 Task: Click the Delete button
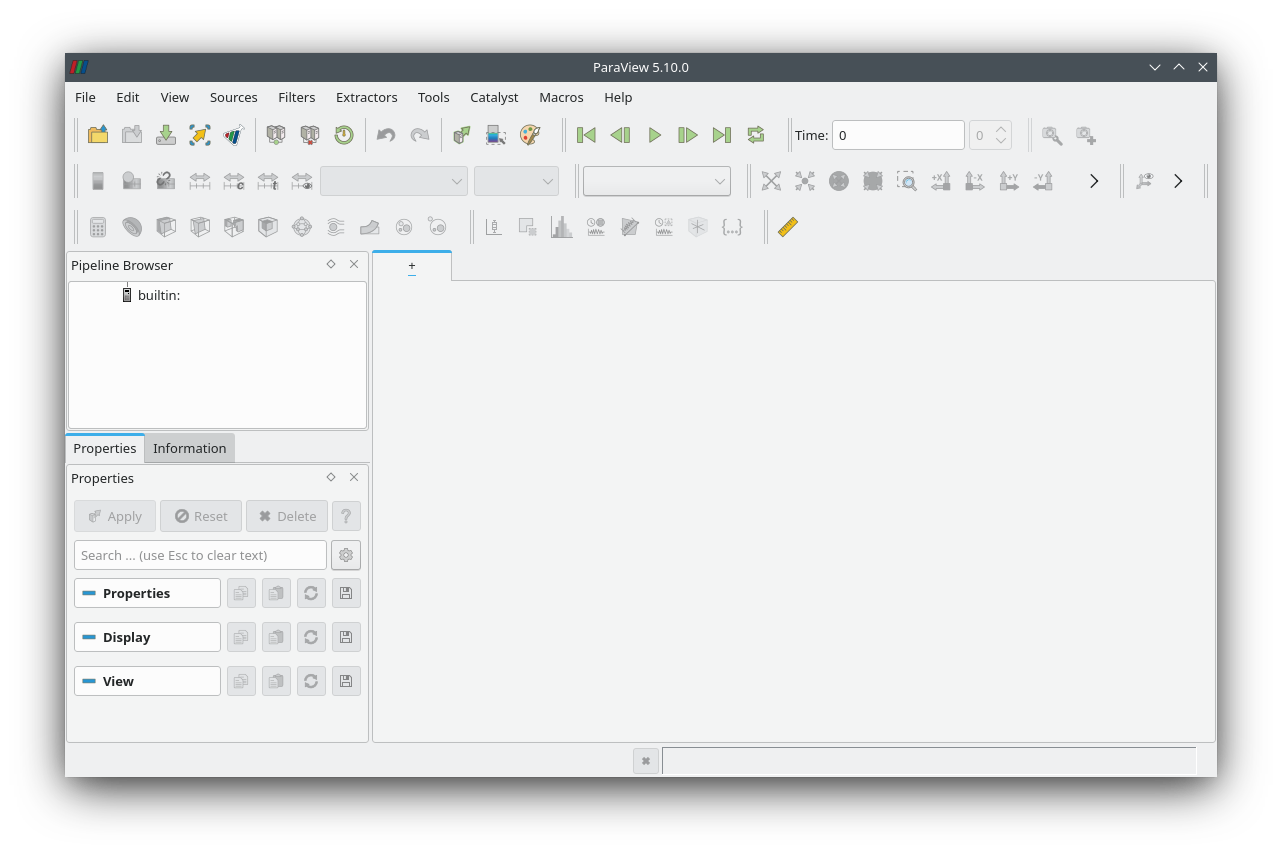click(287, 516)
